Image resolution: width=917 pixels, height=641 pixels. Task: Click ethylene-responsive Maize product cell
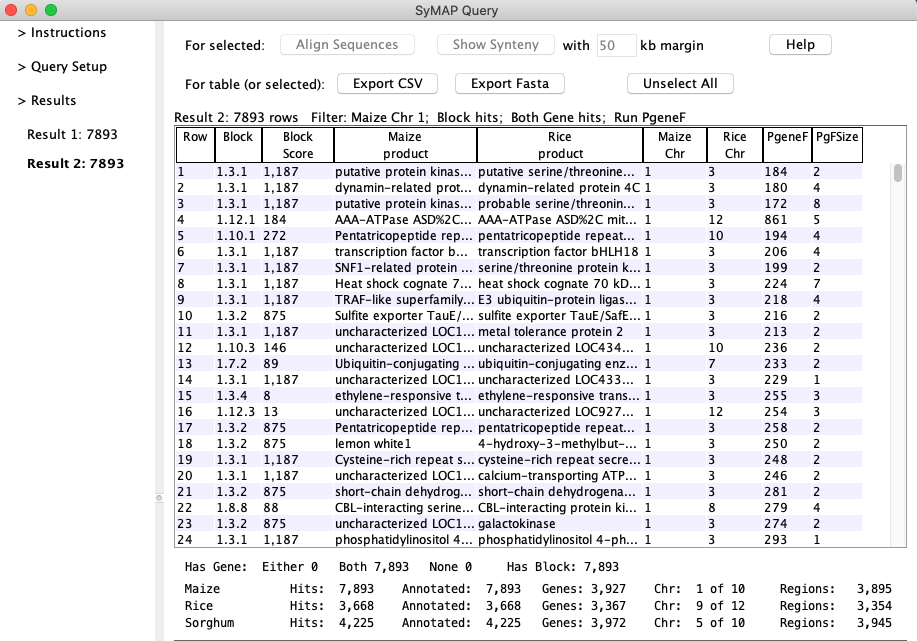405,396
